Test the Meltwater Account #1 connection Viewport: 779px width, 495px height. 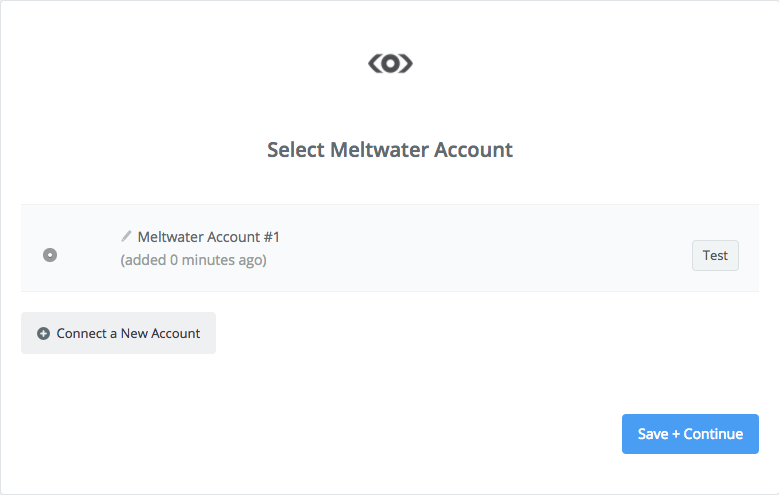tap(715, 255)
